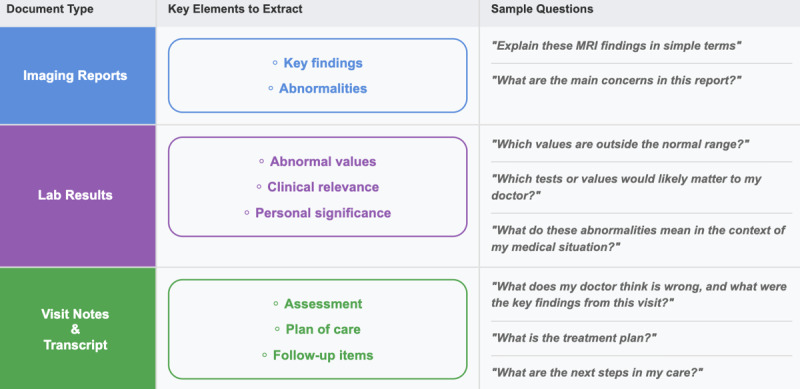This screenshot has width=800, height=389.
Task: Click the Visit Notes & Transcript green cell
Action: click(x=78, y=329)
